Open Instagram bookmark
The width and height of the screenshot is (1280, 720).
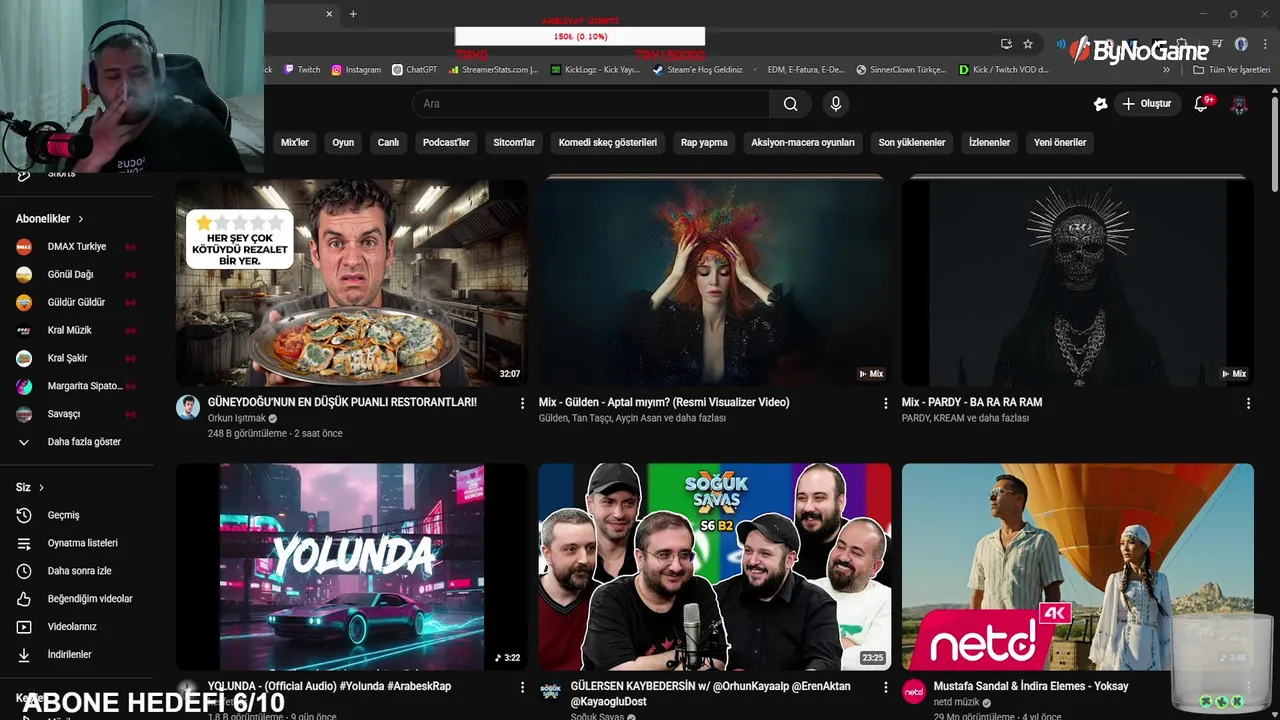tap(356, 70)
